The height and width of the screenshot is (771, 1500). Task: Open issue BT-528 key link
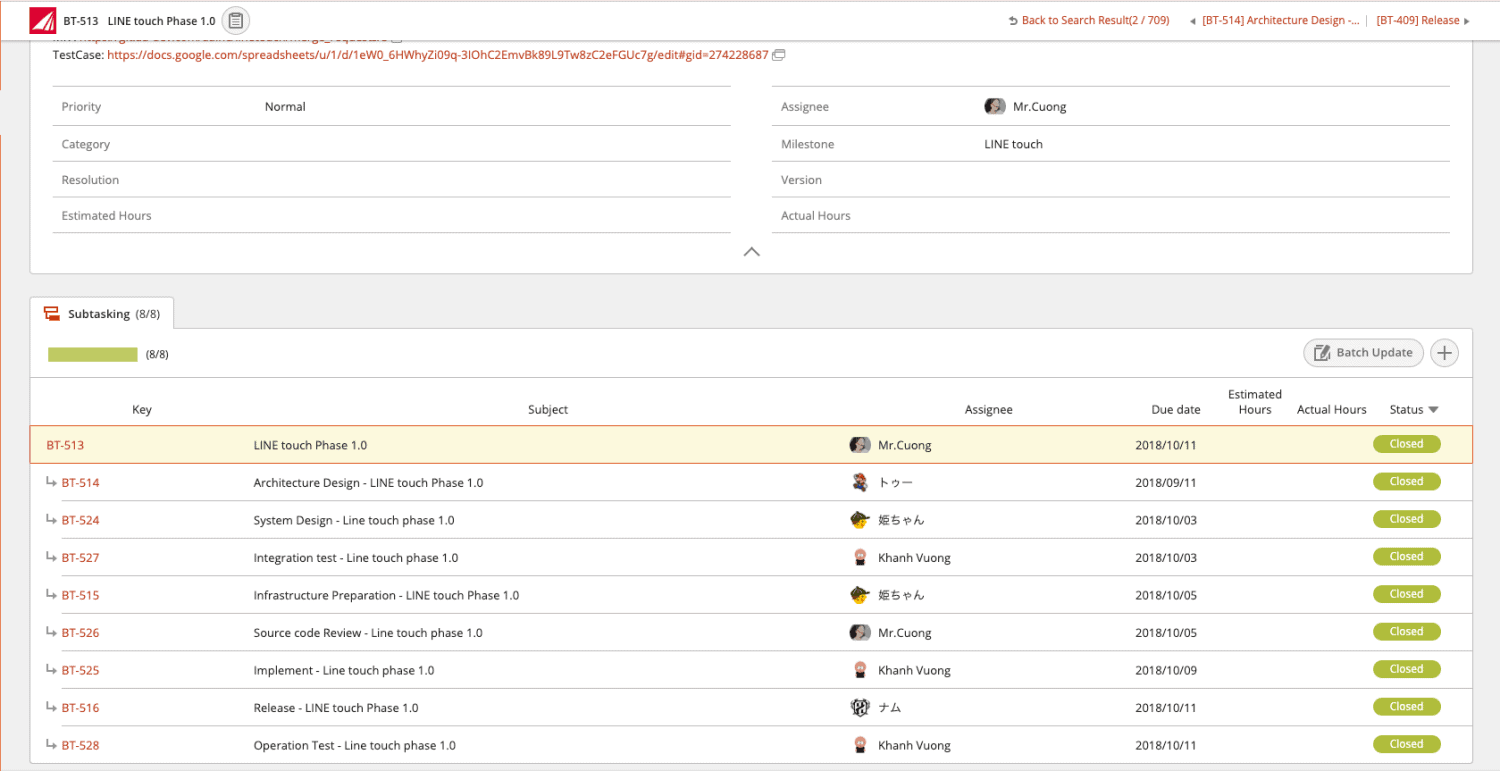pos(80,745)
